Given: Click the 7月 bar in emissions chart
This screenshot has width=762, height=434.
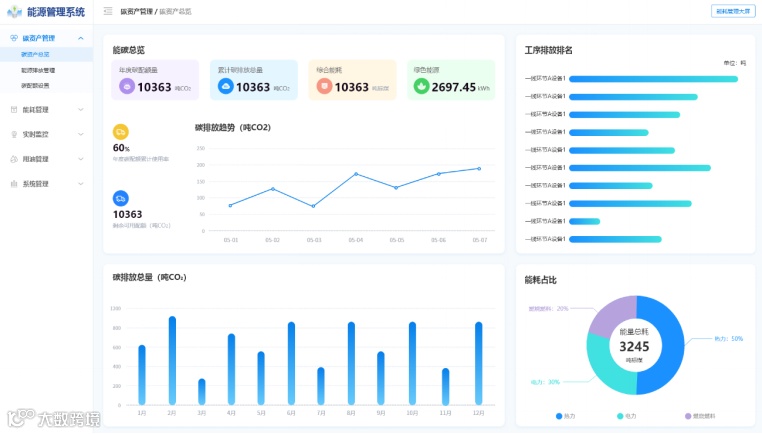Looking at the screenshot, I should point(321,386).
